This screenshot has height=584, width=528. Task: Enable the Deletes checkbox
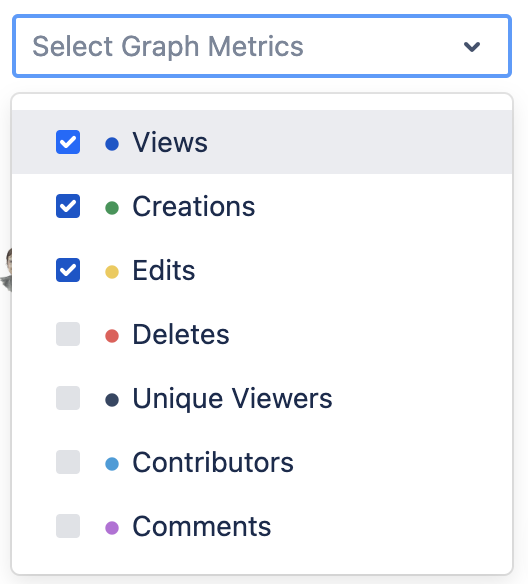[68, 334]
